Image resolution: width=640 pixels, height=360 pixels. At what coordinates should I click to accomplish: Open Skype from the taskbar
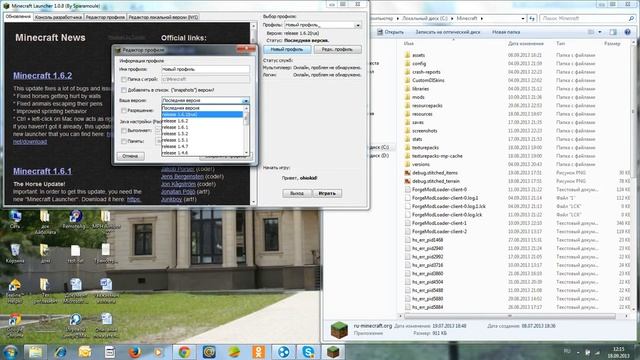pos(309,351)
